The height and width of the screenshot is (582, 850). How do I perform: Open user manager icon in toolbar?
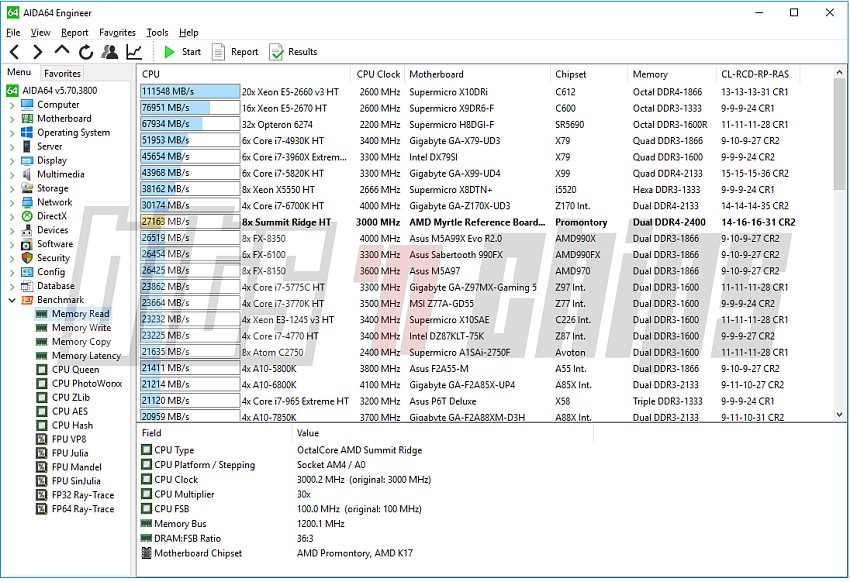click(110, 51)
